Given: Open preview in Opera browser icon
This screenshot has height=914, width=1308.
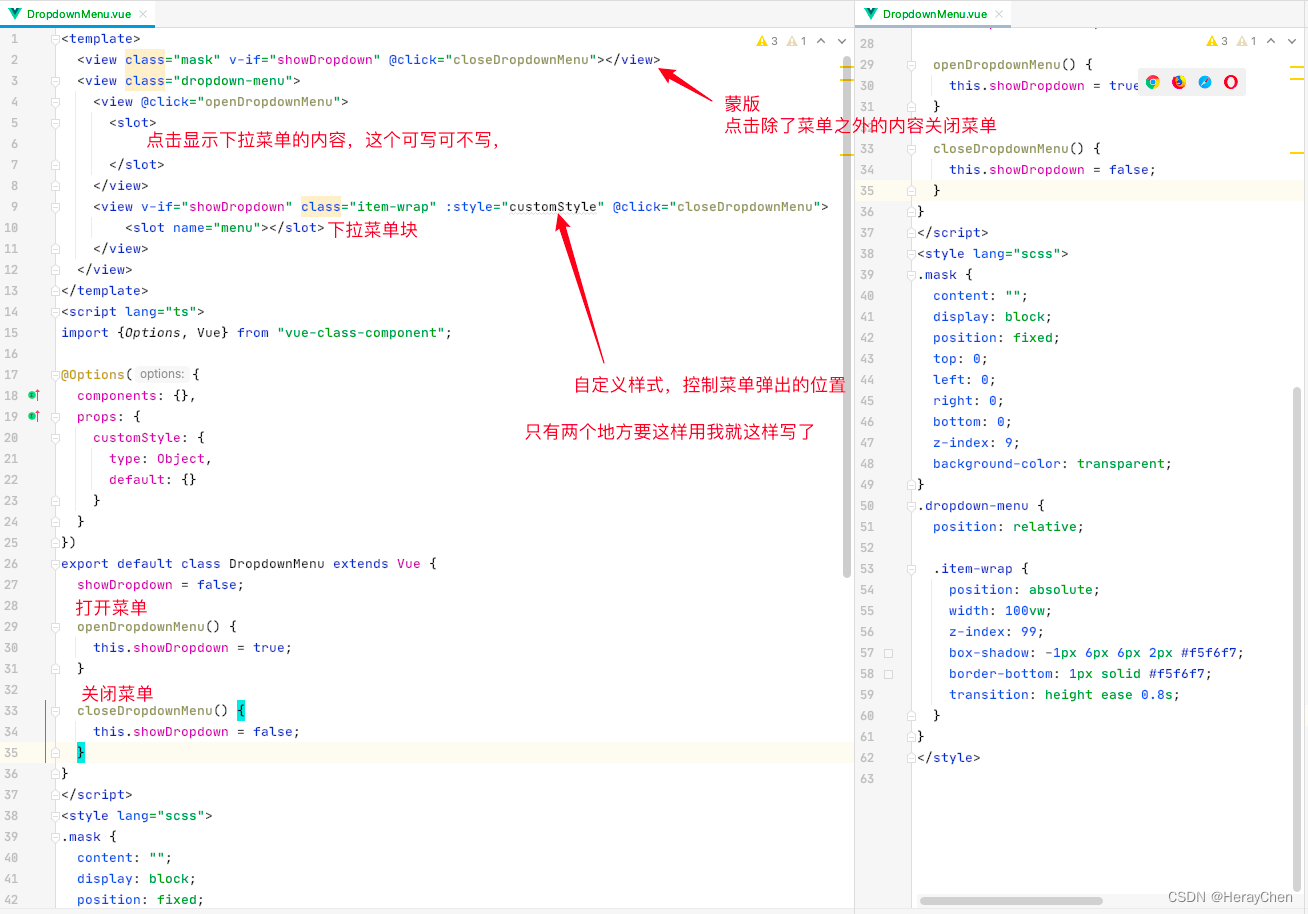Looking at the screenshot, I should tap(1231, 83).
